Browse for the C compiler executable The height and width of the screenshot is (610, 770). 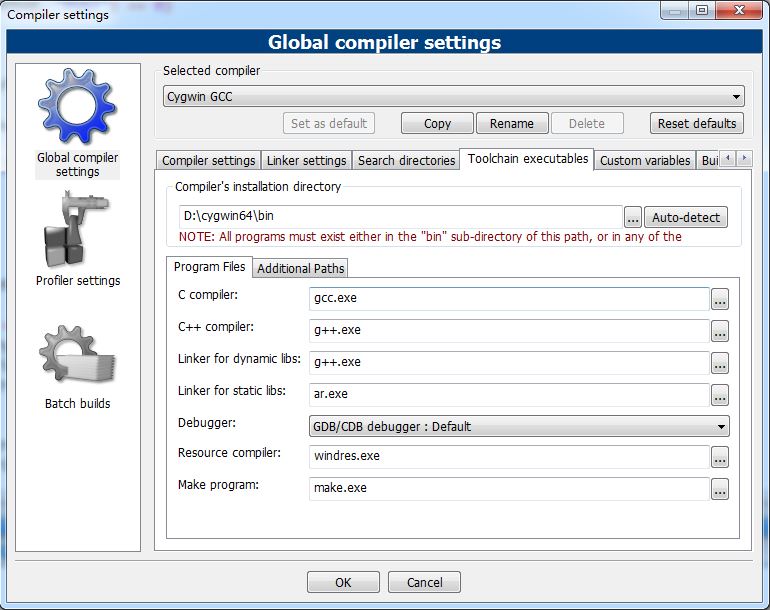point(720,299)
